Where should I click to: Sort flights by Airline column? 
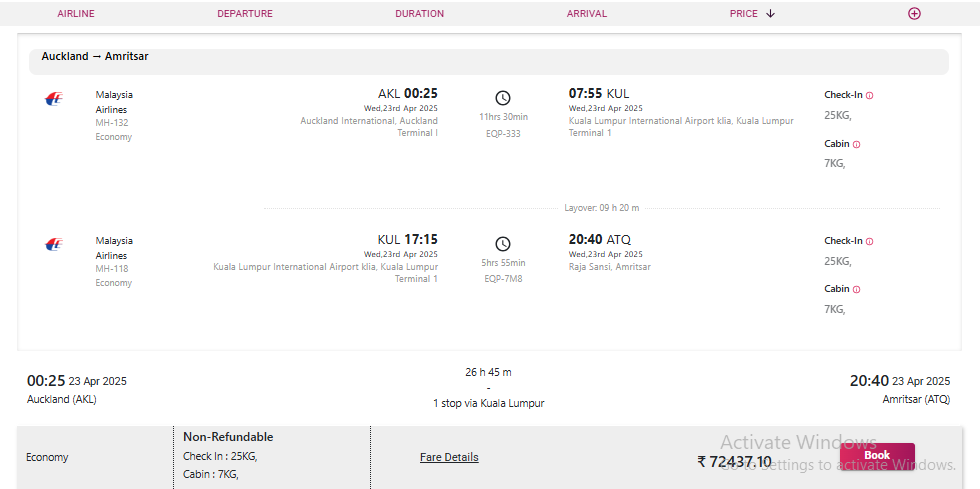coord(76,14)
